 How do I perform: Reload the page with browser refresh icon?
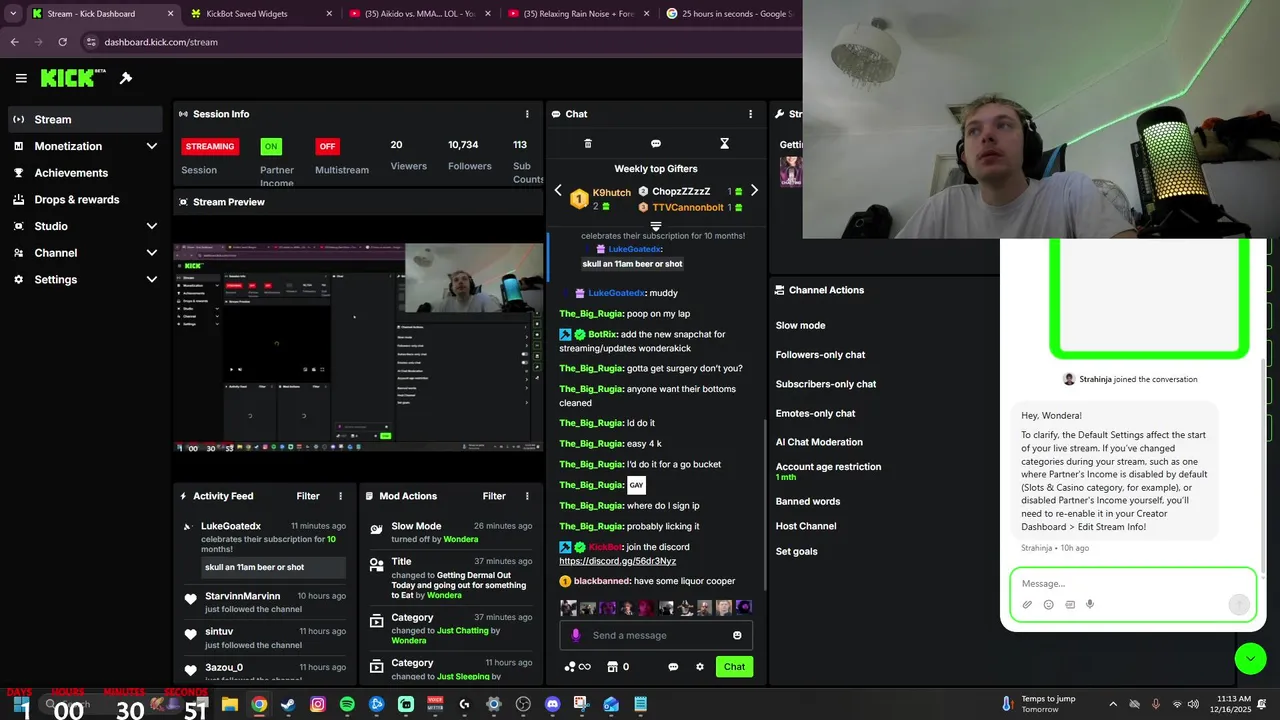tap(63, 42)
